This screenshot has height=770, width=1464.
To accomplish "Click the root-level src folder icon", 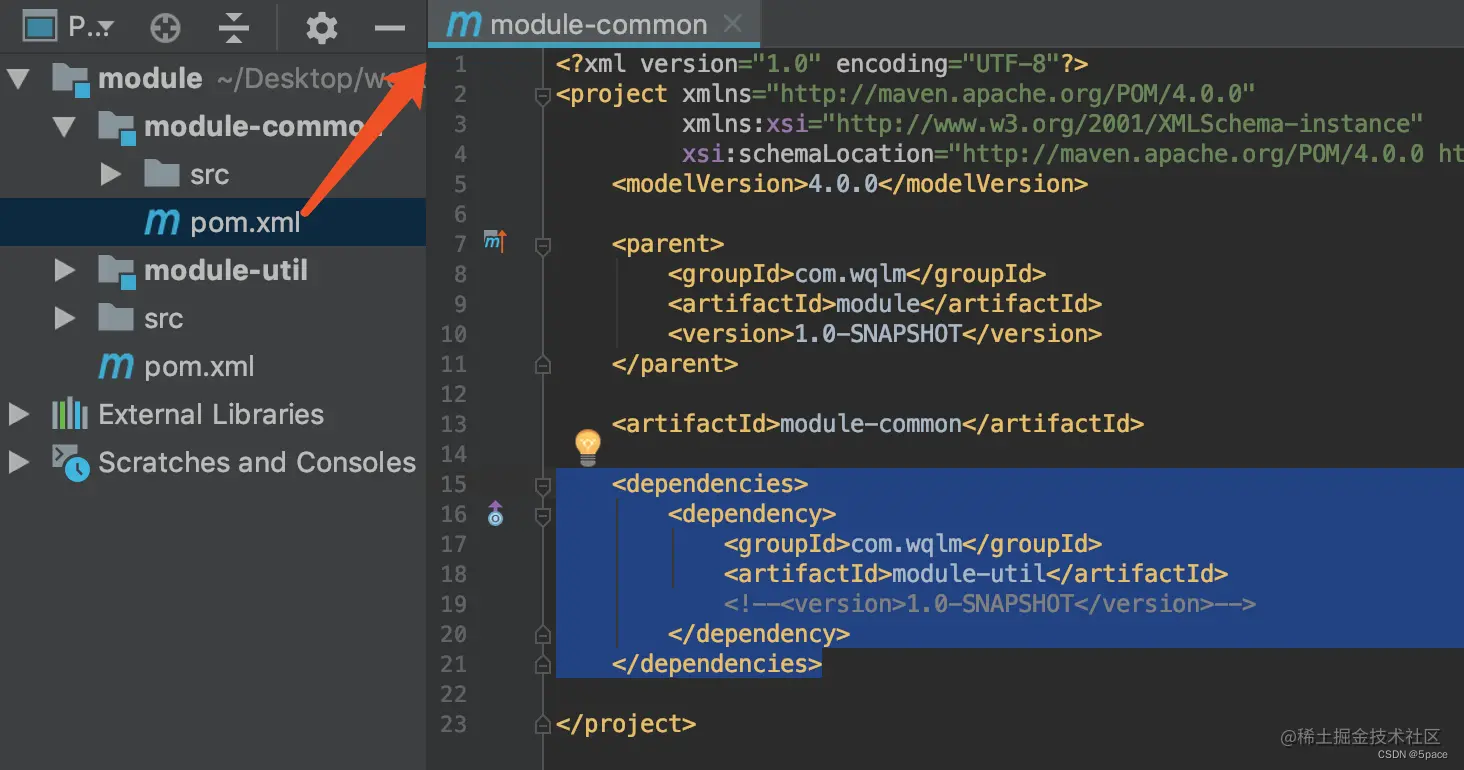I will [x=116, y=318].
